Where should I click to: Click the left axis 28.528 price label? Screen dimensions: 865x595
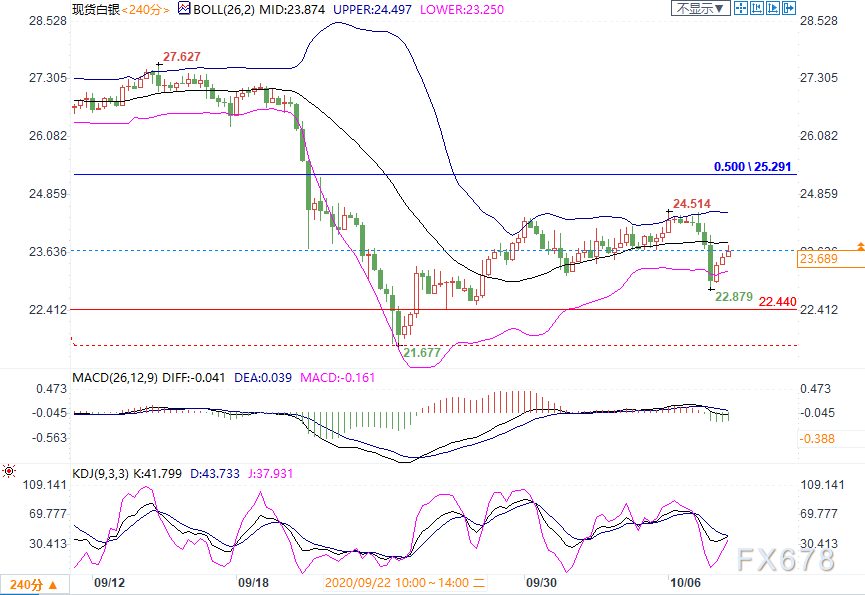[x=47, y=21]
